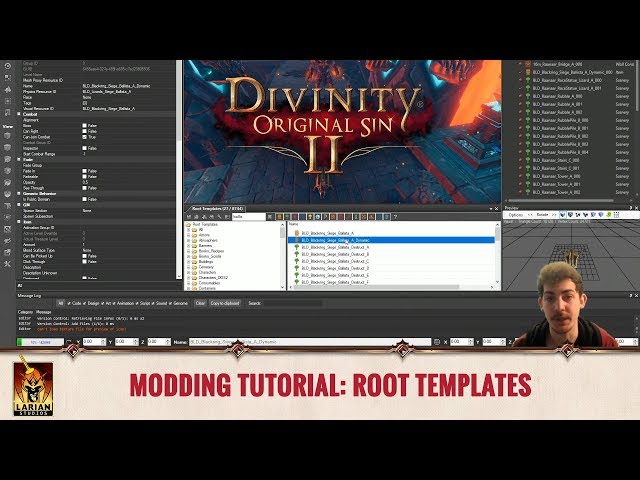Screen dimensions: 640x480
Task: Toggle the Is Public Domain checkbox
Action: point(84,199)
